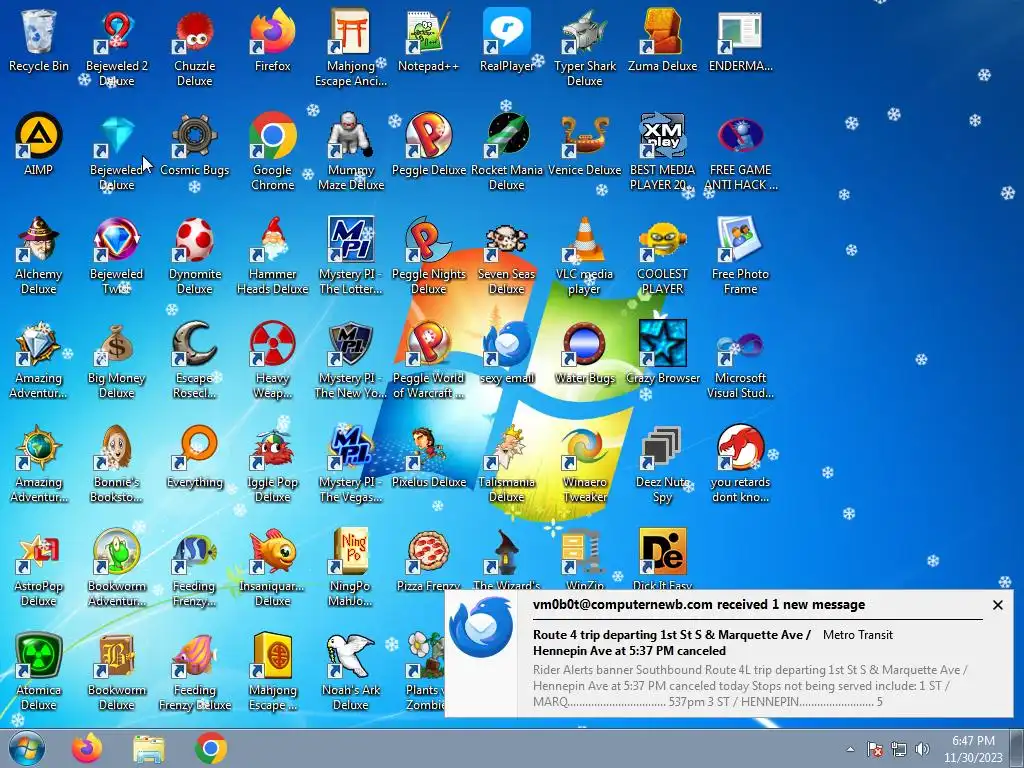This screenshot has width=1024, height=768.
Task: Select the Alchemy Deluxe wizard icon
Action: coord(39,256)
